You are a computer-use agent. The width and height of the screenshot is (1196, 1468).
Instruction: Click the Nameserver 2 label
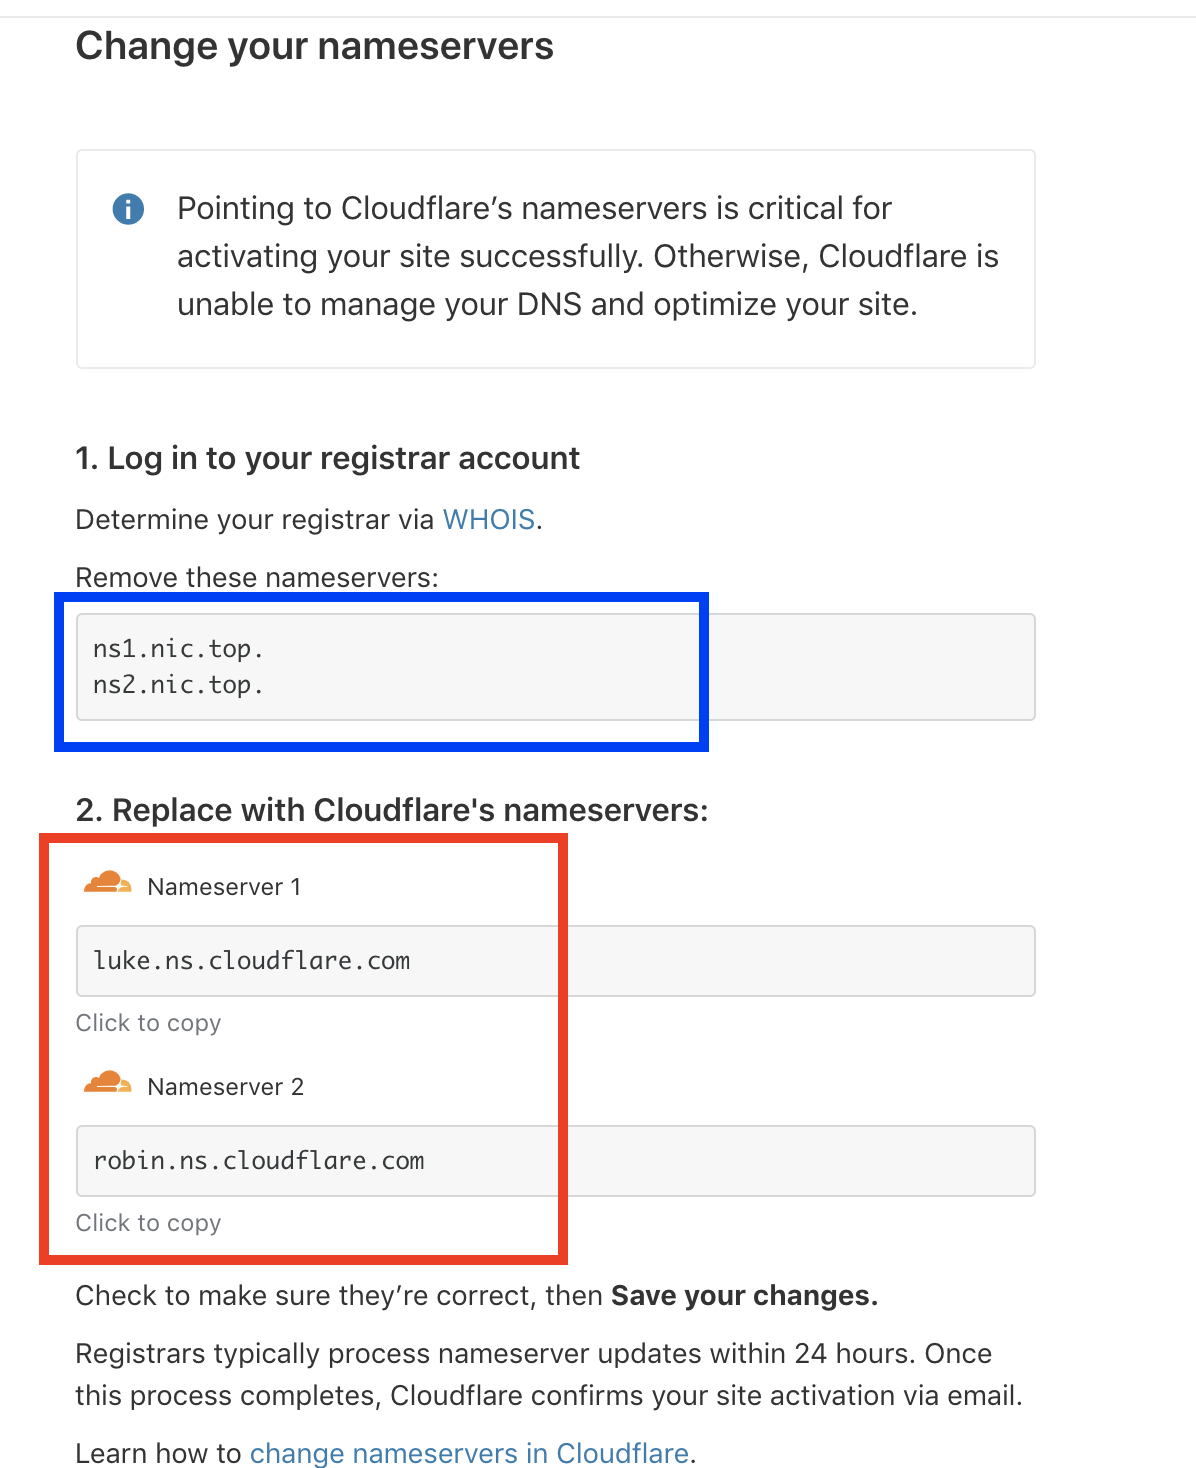point(225,1087)
